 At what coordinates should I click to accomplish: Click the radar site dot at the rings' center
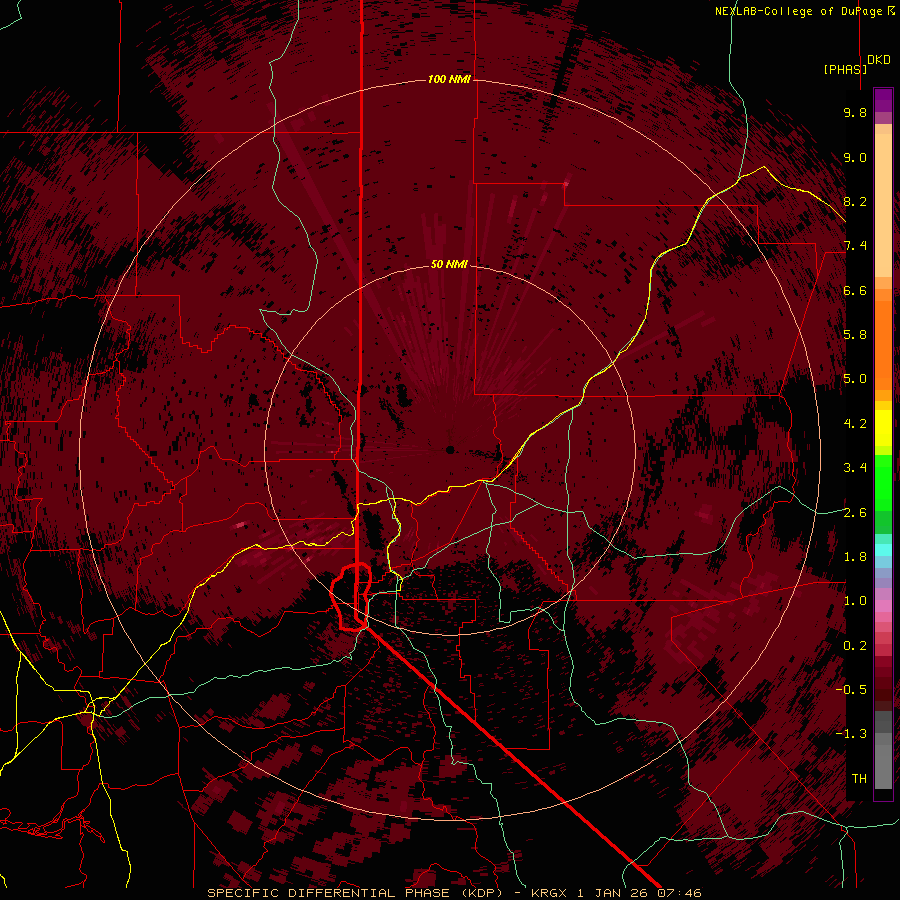click(450, 450)
